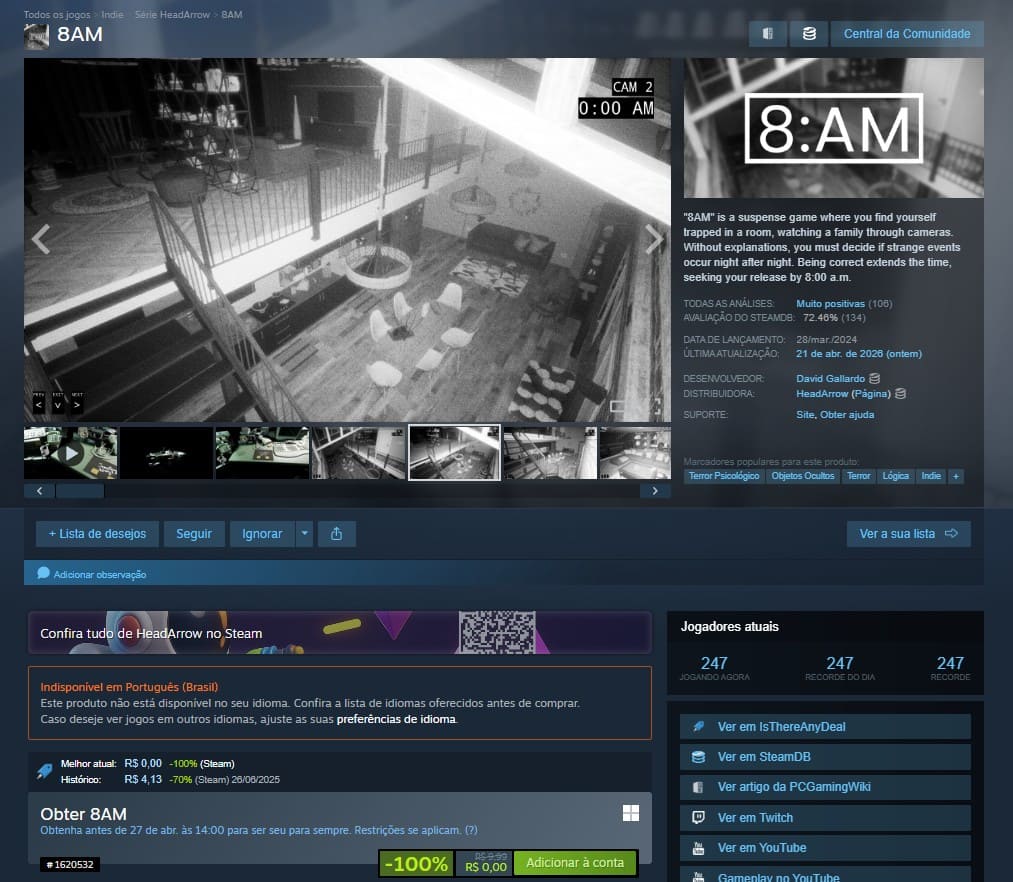Expand more tags with plus button
The width and height of the screenshot is (1013, 882).
point(956,476)
